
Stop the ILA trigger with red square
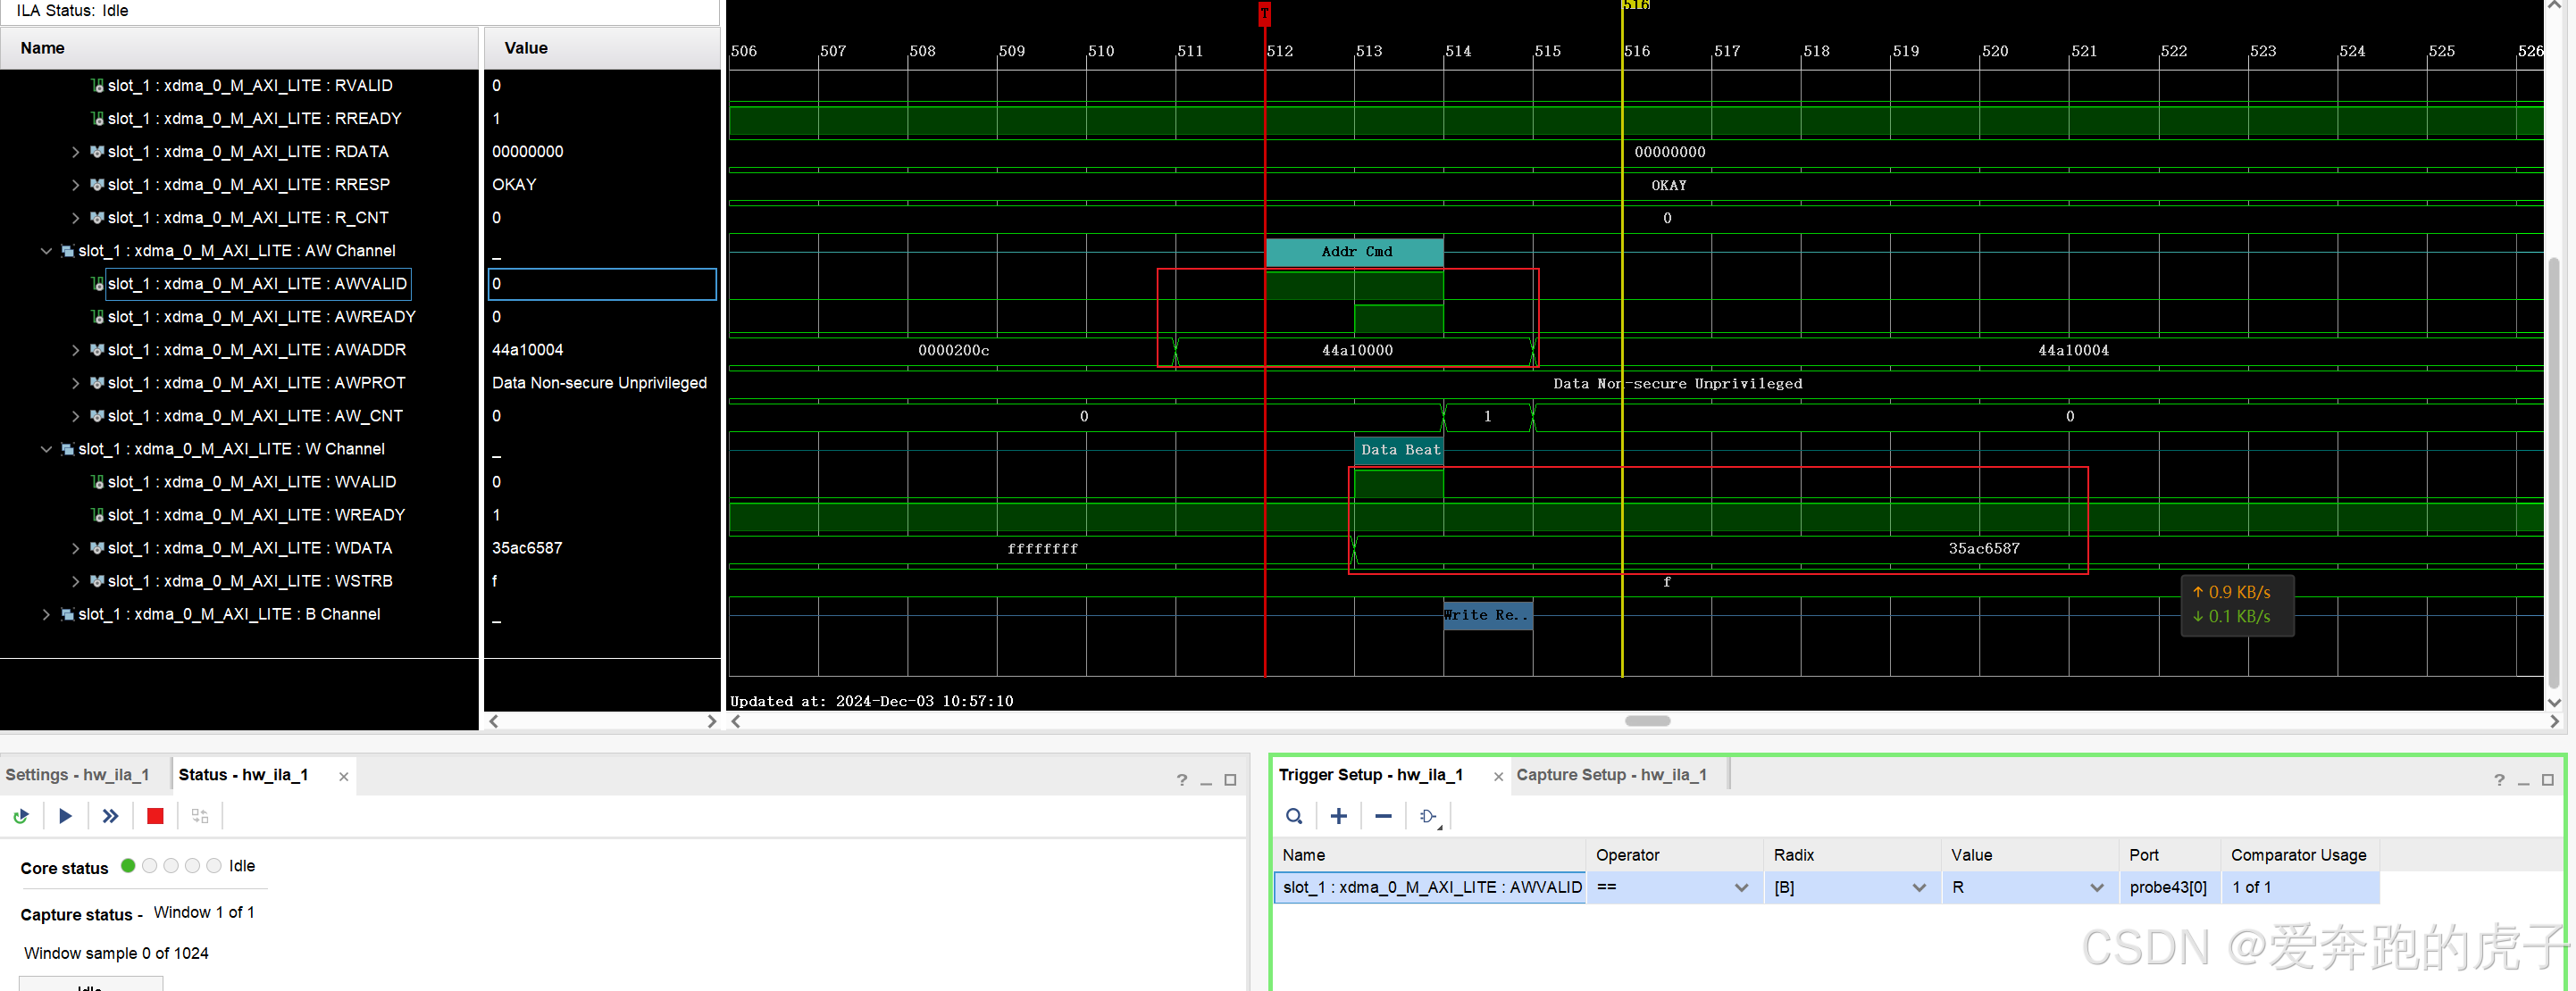pyautogui.click(x=155, y=816)
